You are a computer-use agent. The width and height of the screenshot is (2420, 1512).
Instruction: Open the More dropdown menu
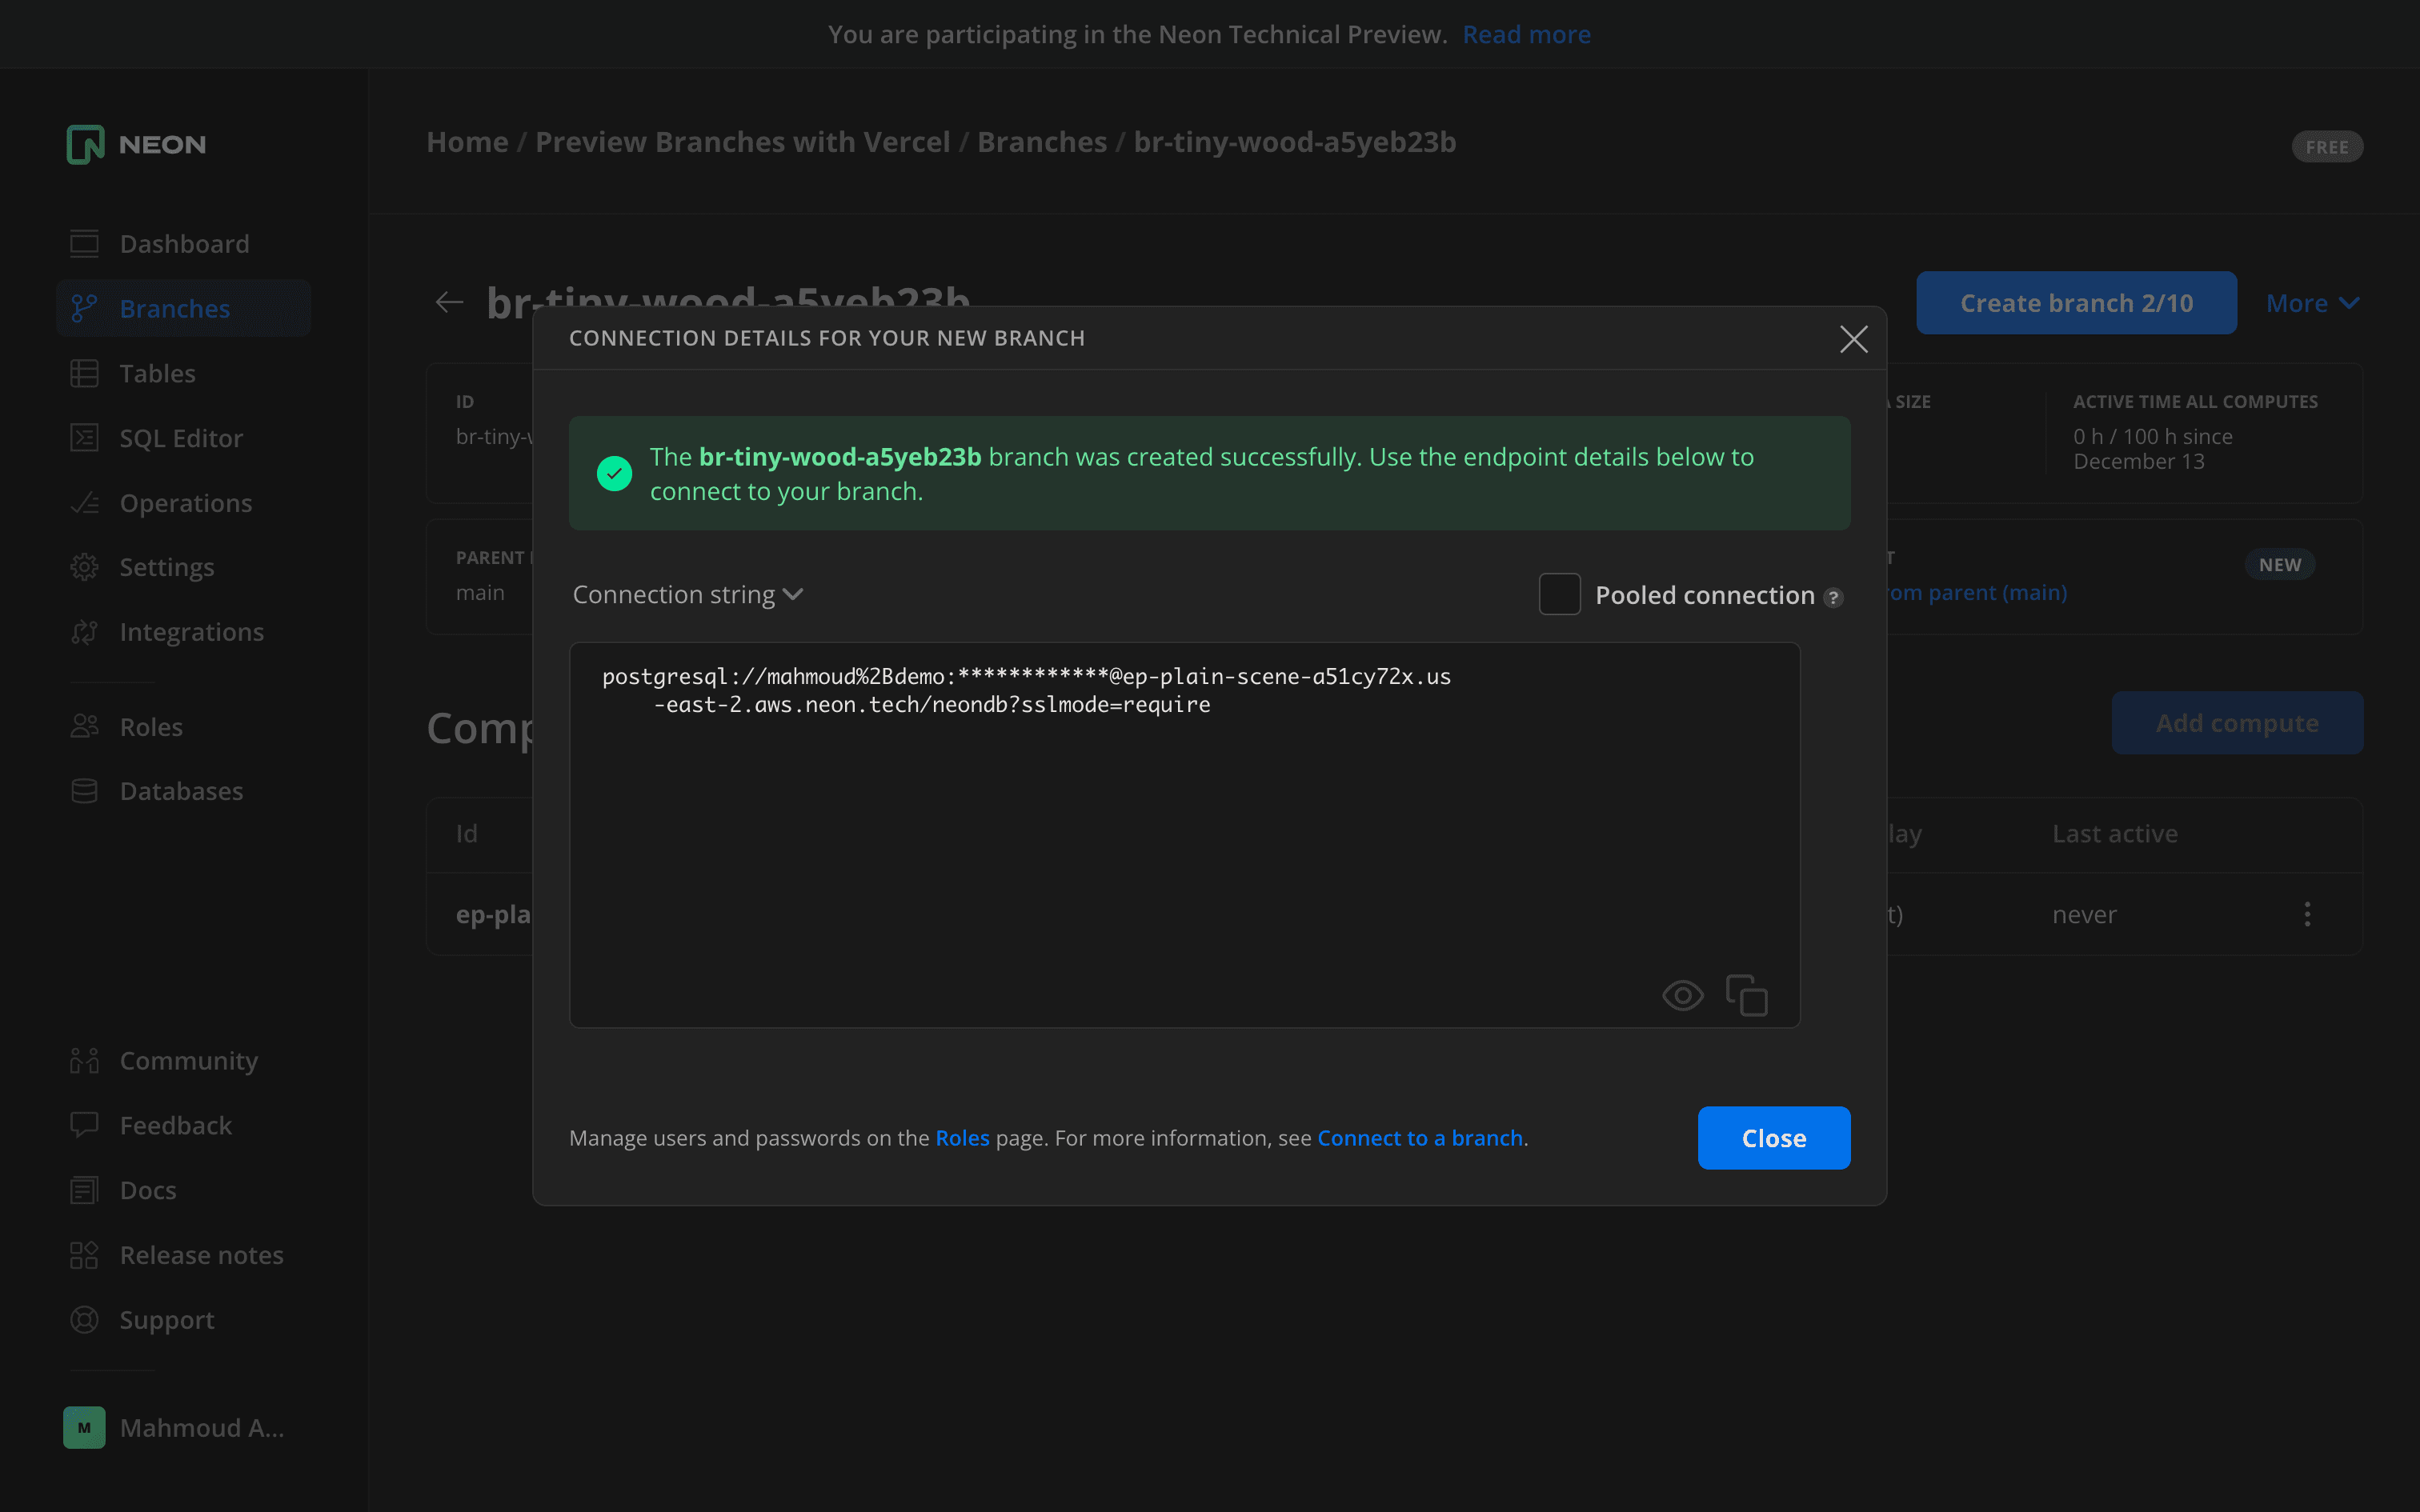(2312, 303)
